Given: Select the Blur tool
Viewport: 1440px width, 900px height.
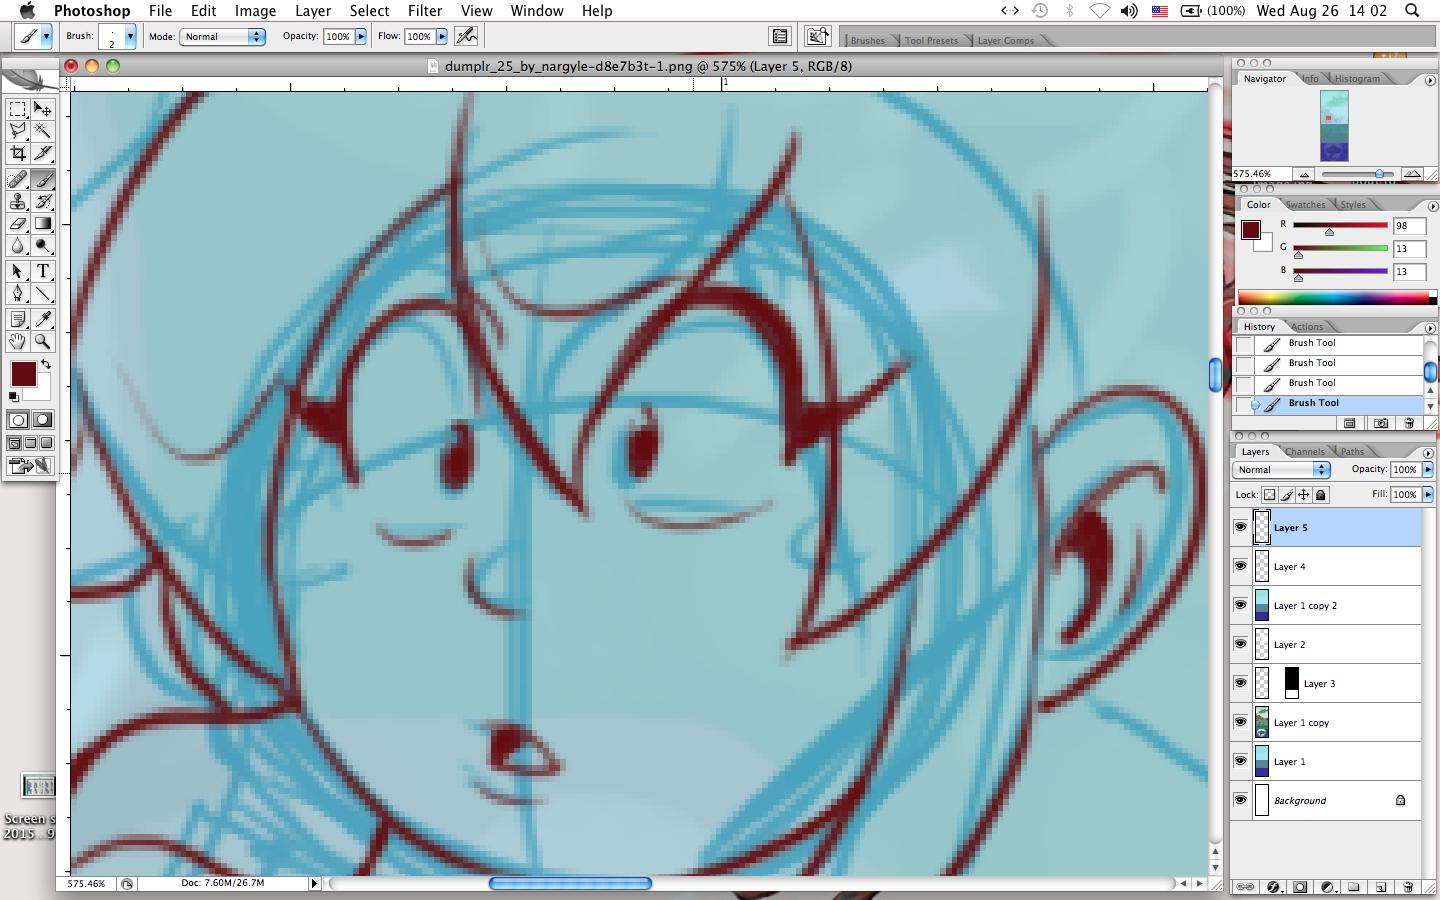Looking at the screenshot, I should (x=18, y=245).
